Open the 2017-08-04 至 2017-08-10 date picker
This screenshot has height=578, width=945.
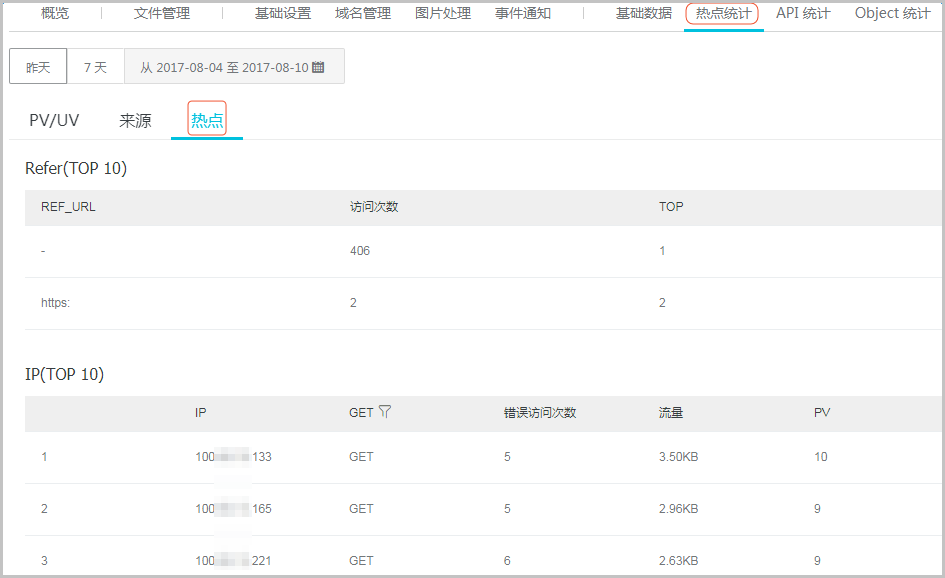pyautogui.click(x=234, y=66)
